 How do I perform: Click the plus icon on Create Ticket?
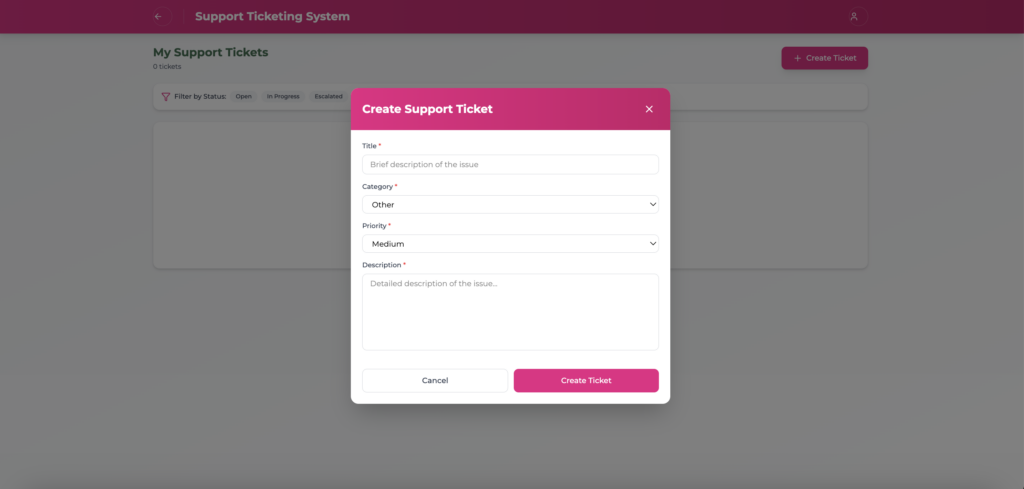(x=797, y=58)
